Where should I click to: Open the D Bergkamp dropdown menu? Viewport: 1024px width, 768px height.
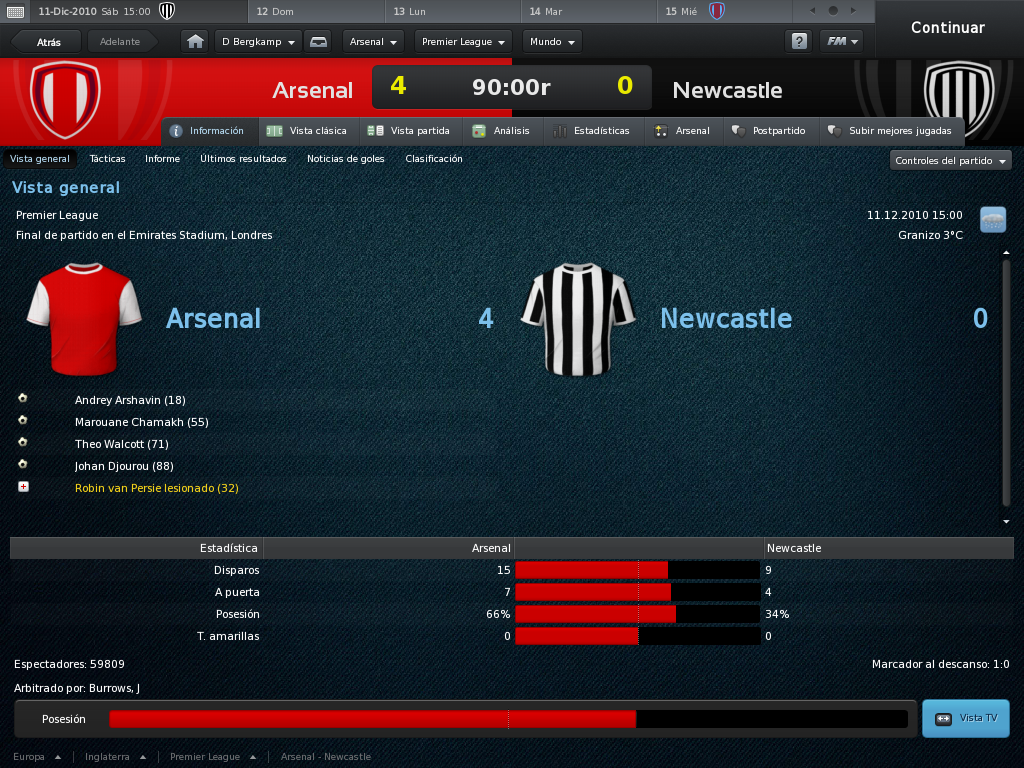pos(258,42)
